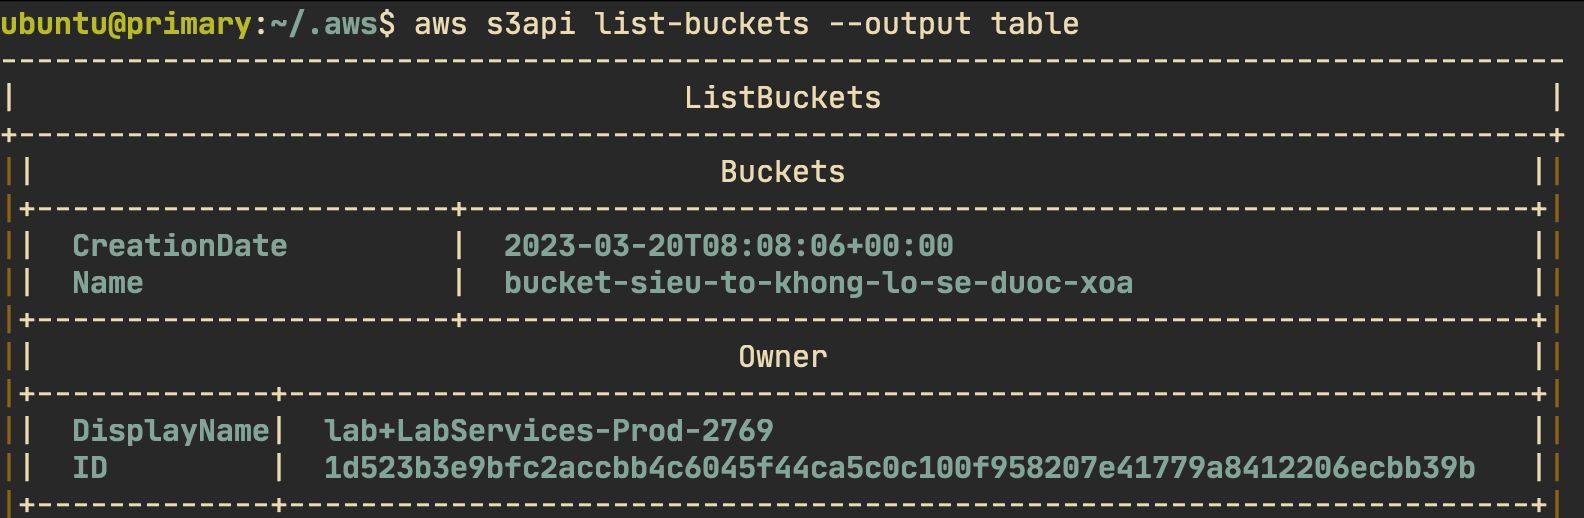This screenshot has height=518, width=1584.
Task: Click the long owner ID hash value
Action: click(900, 468)
